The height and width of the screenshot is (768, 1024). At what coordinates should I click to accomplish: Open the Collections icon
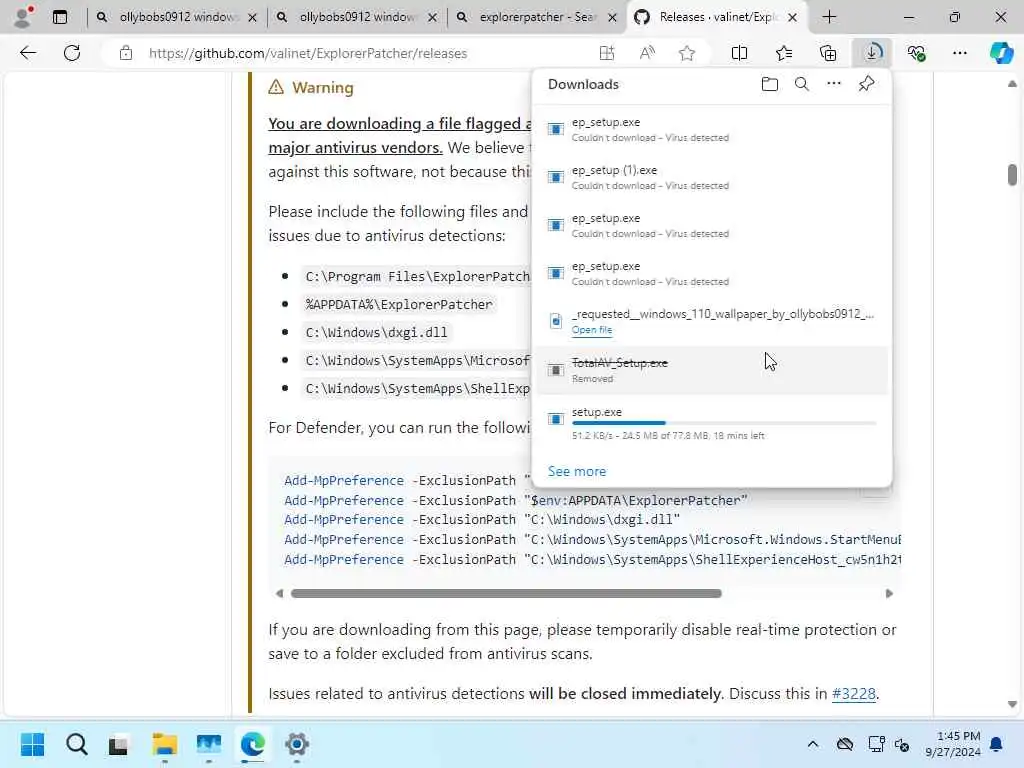(827, 53)
